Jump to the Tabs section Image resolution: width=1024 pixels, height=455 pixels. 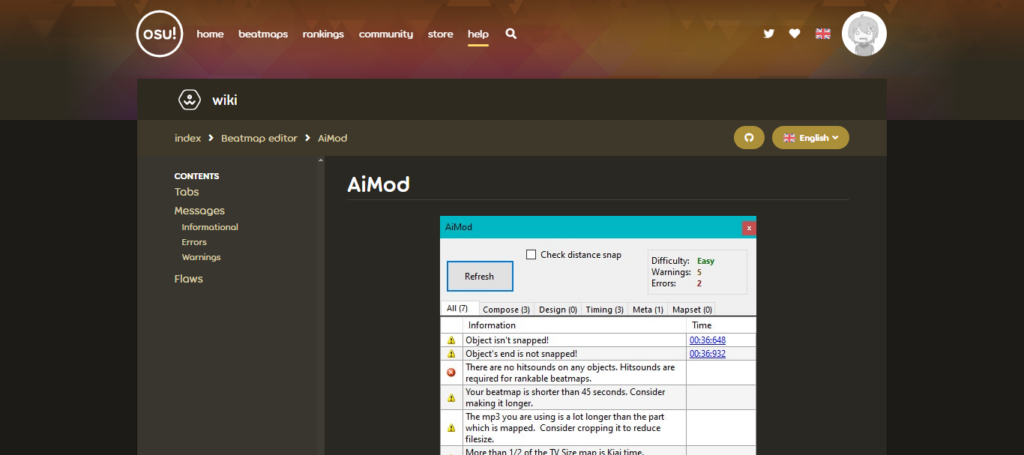(186, 192)
